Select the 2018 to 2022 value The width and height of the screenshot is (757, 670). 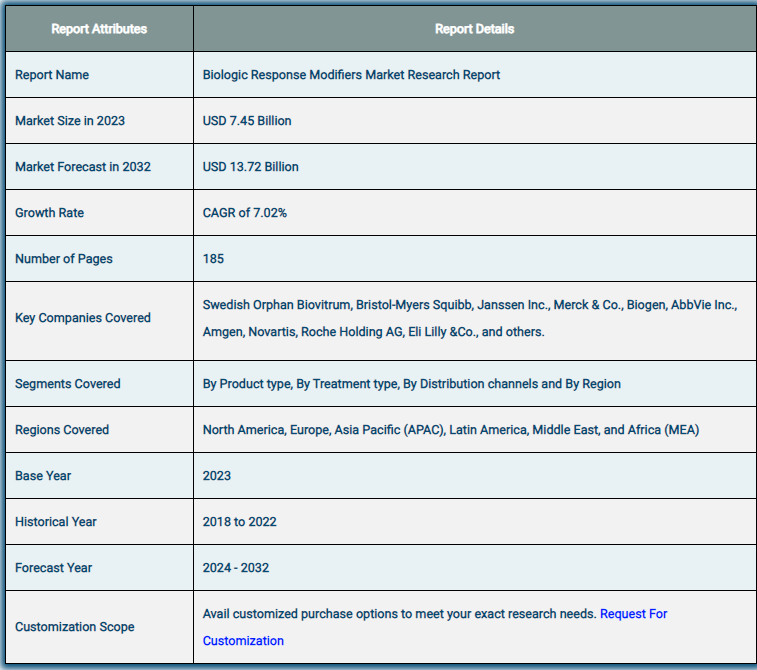(x=239, y=522)
